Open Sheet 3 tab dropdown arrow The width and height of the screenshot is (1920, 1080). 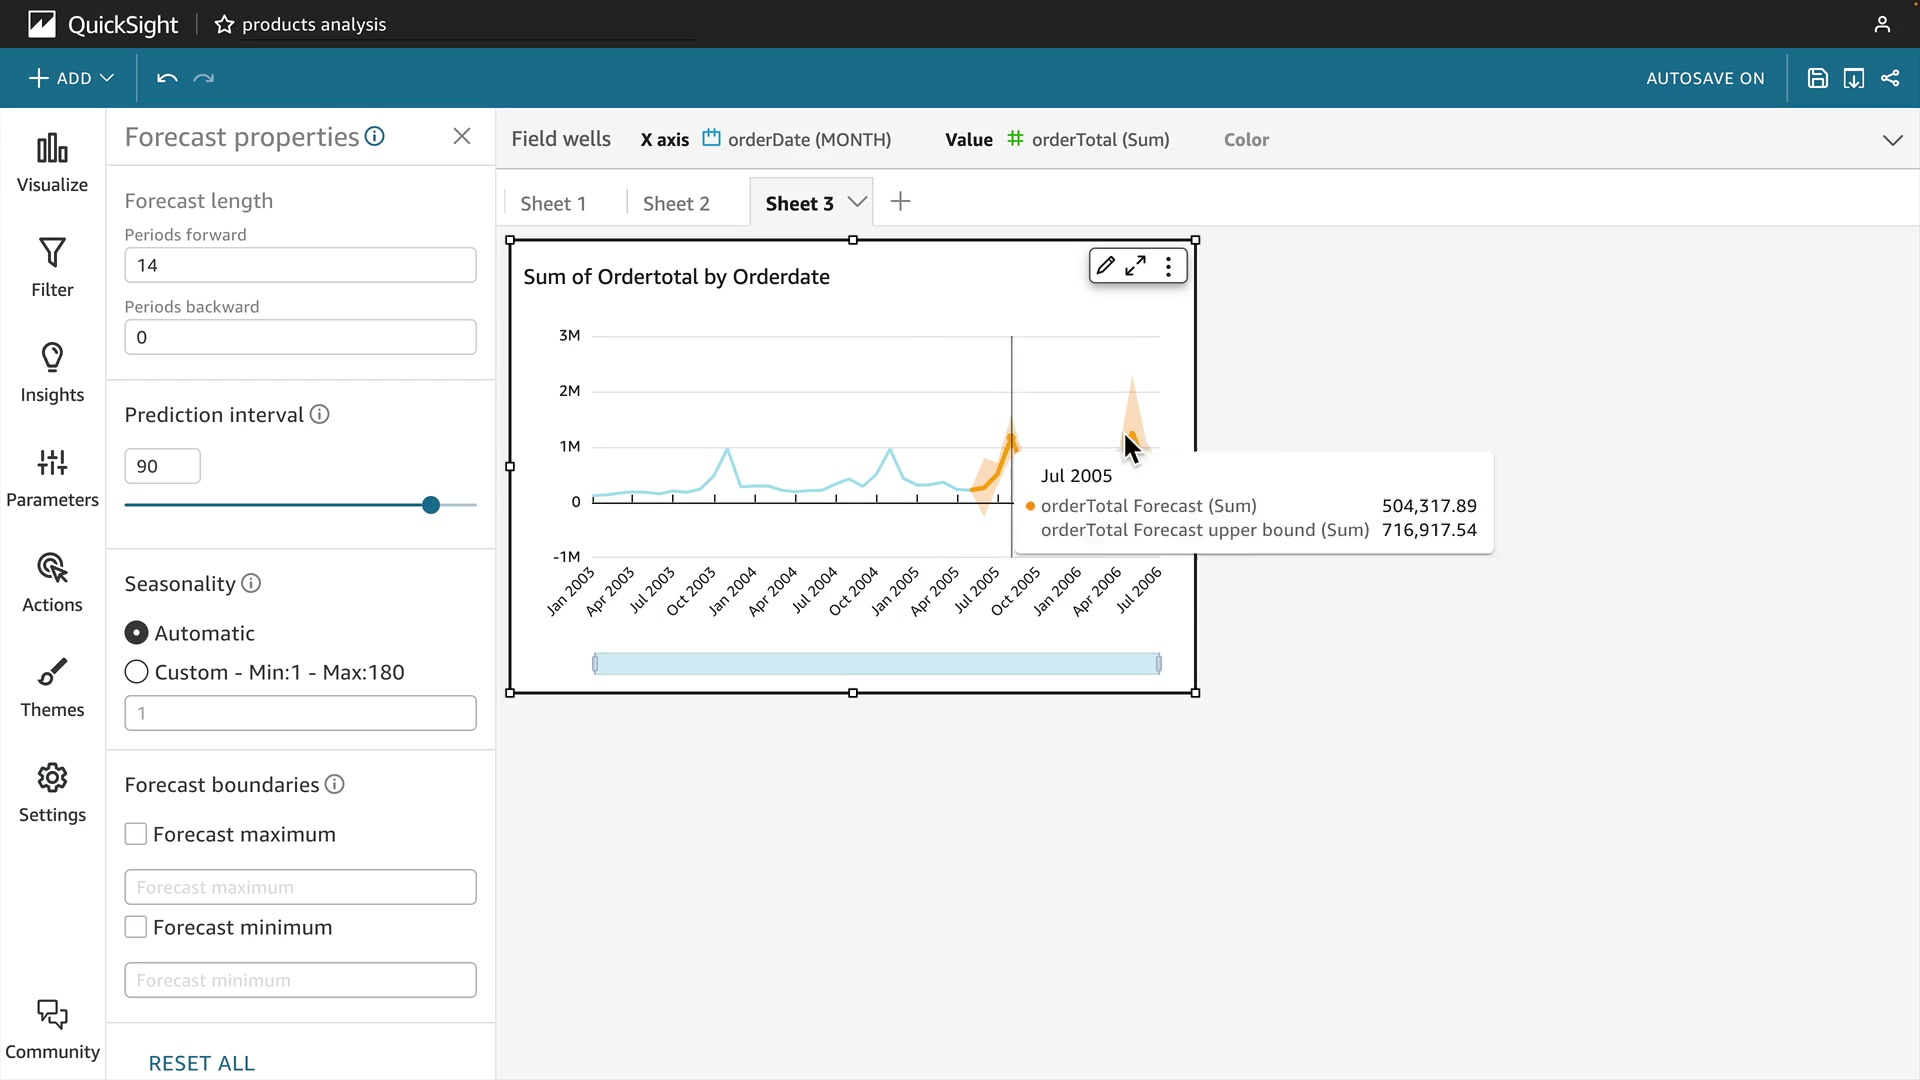click(857, 202)
